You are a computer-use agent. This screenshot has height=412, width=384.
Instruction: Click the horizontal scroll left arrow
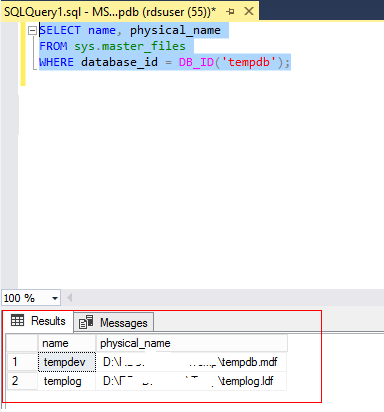click(x=70, y=297)
